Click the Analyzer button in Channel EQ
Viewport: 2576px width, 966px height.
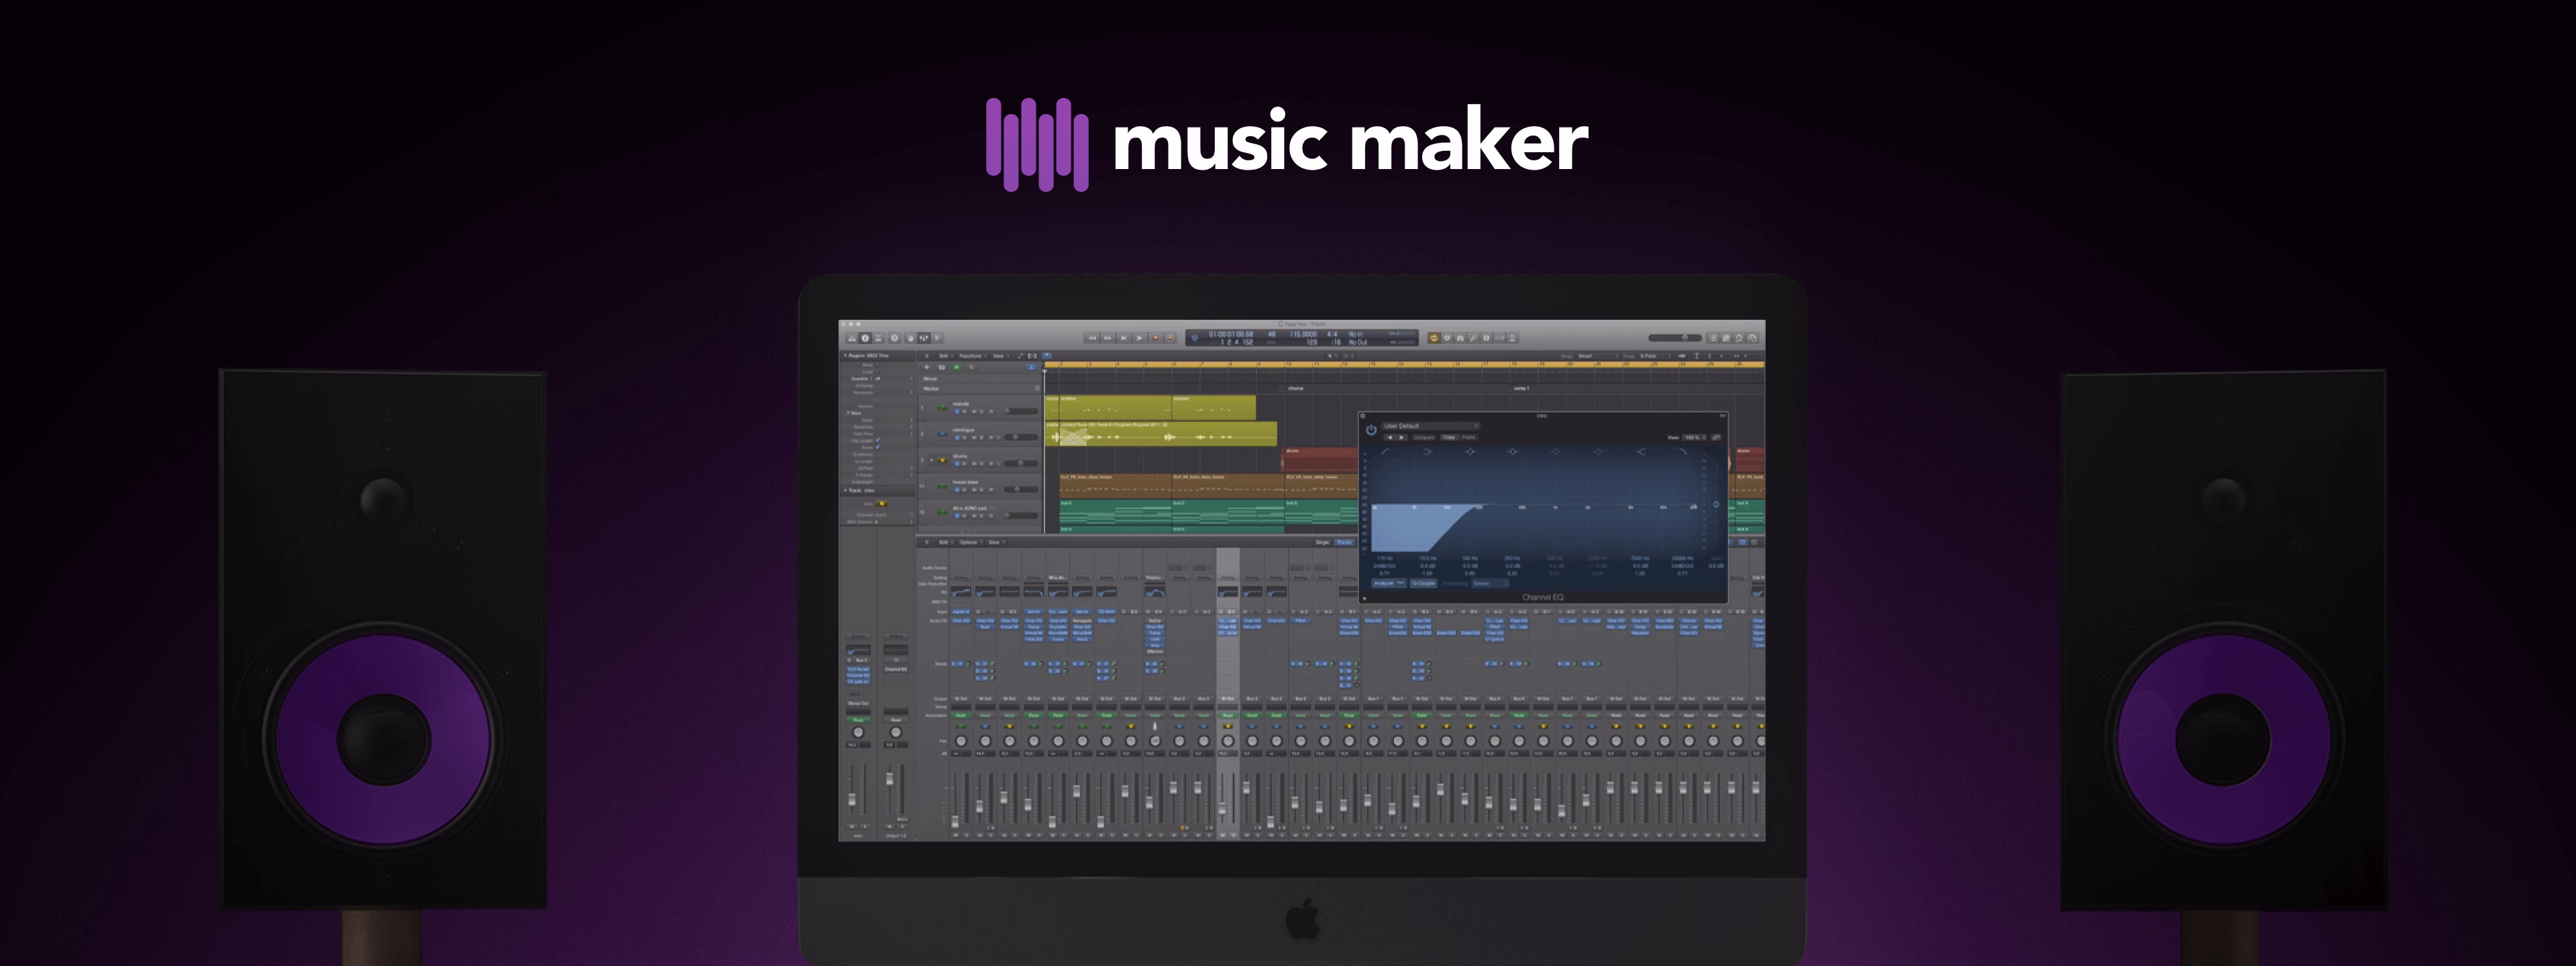tap(1384, 584)
